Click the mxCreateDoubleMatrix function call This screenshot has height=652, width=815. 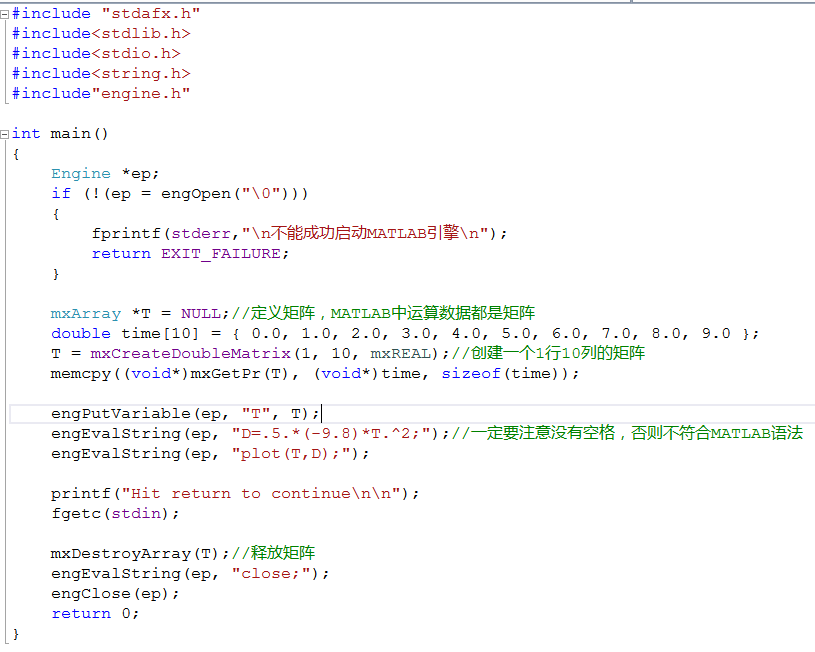[190, 354]
